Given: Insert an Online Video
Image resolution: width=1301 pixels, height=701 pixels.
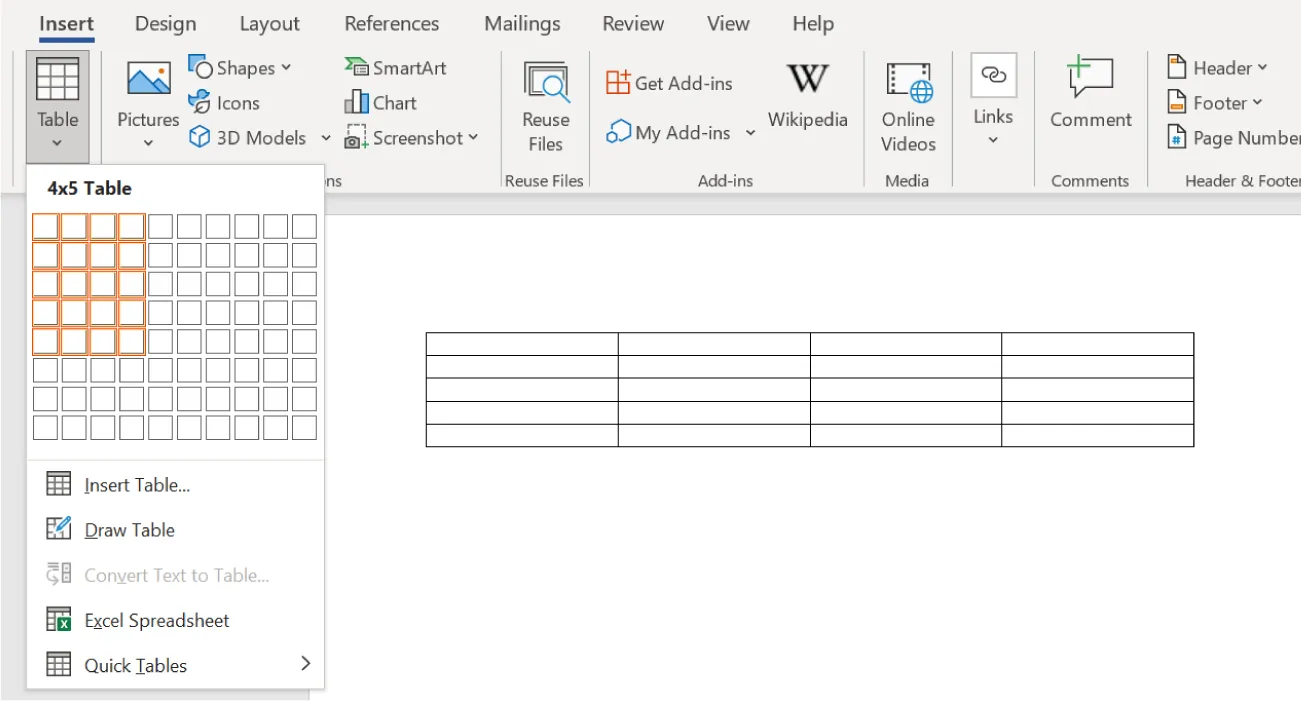Looking at the screenshot, I should tap(907, 105).
